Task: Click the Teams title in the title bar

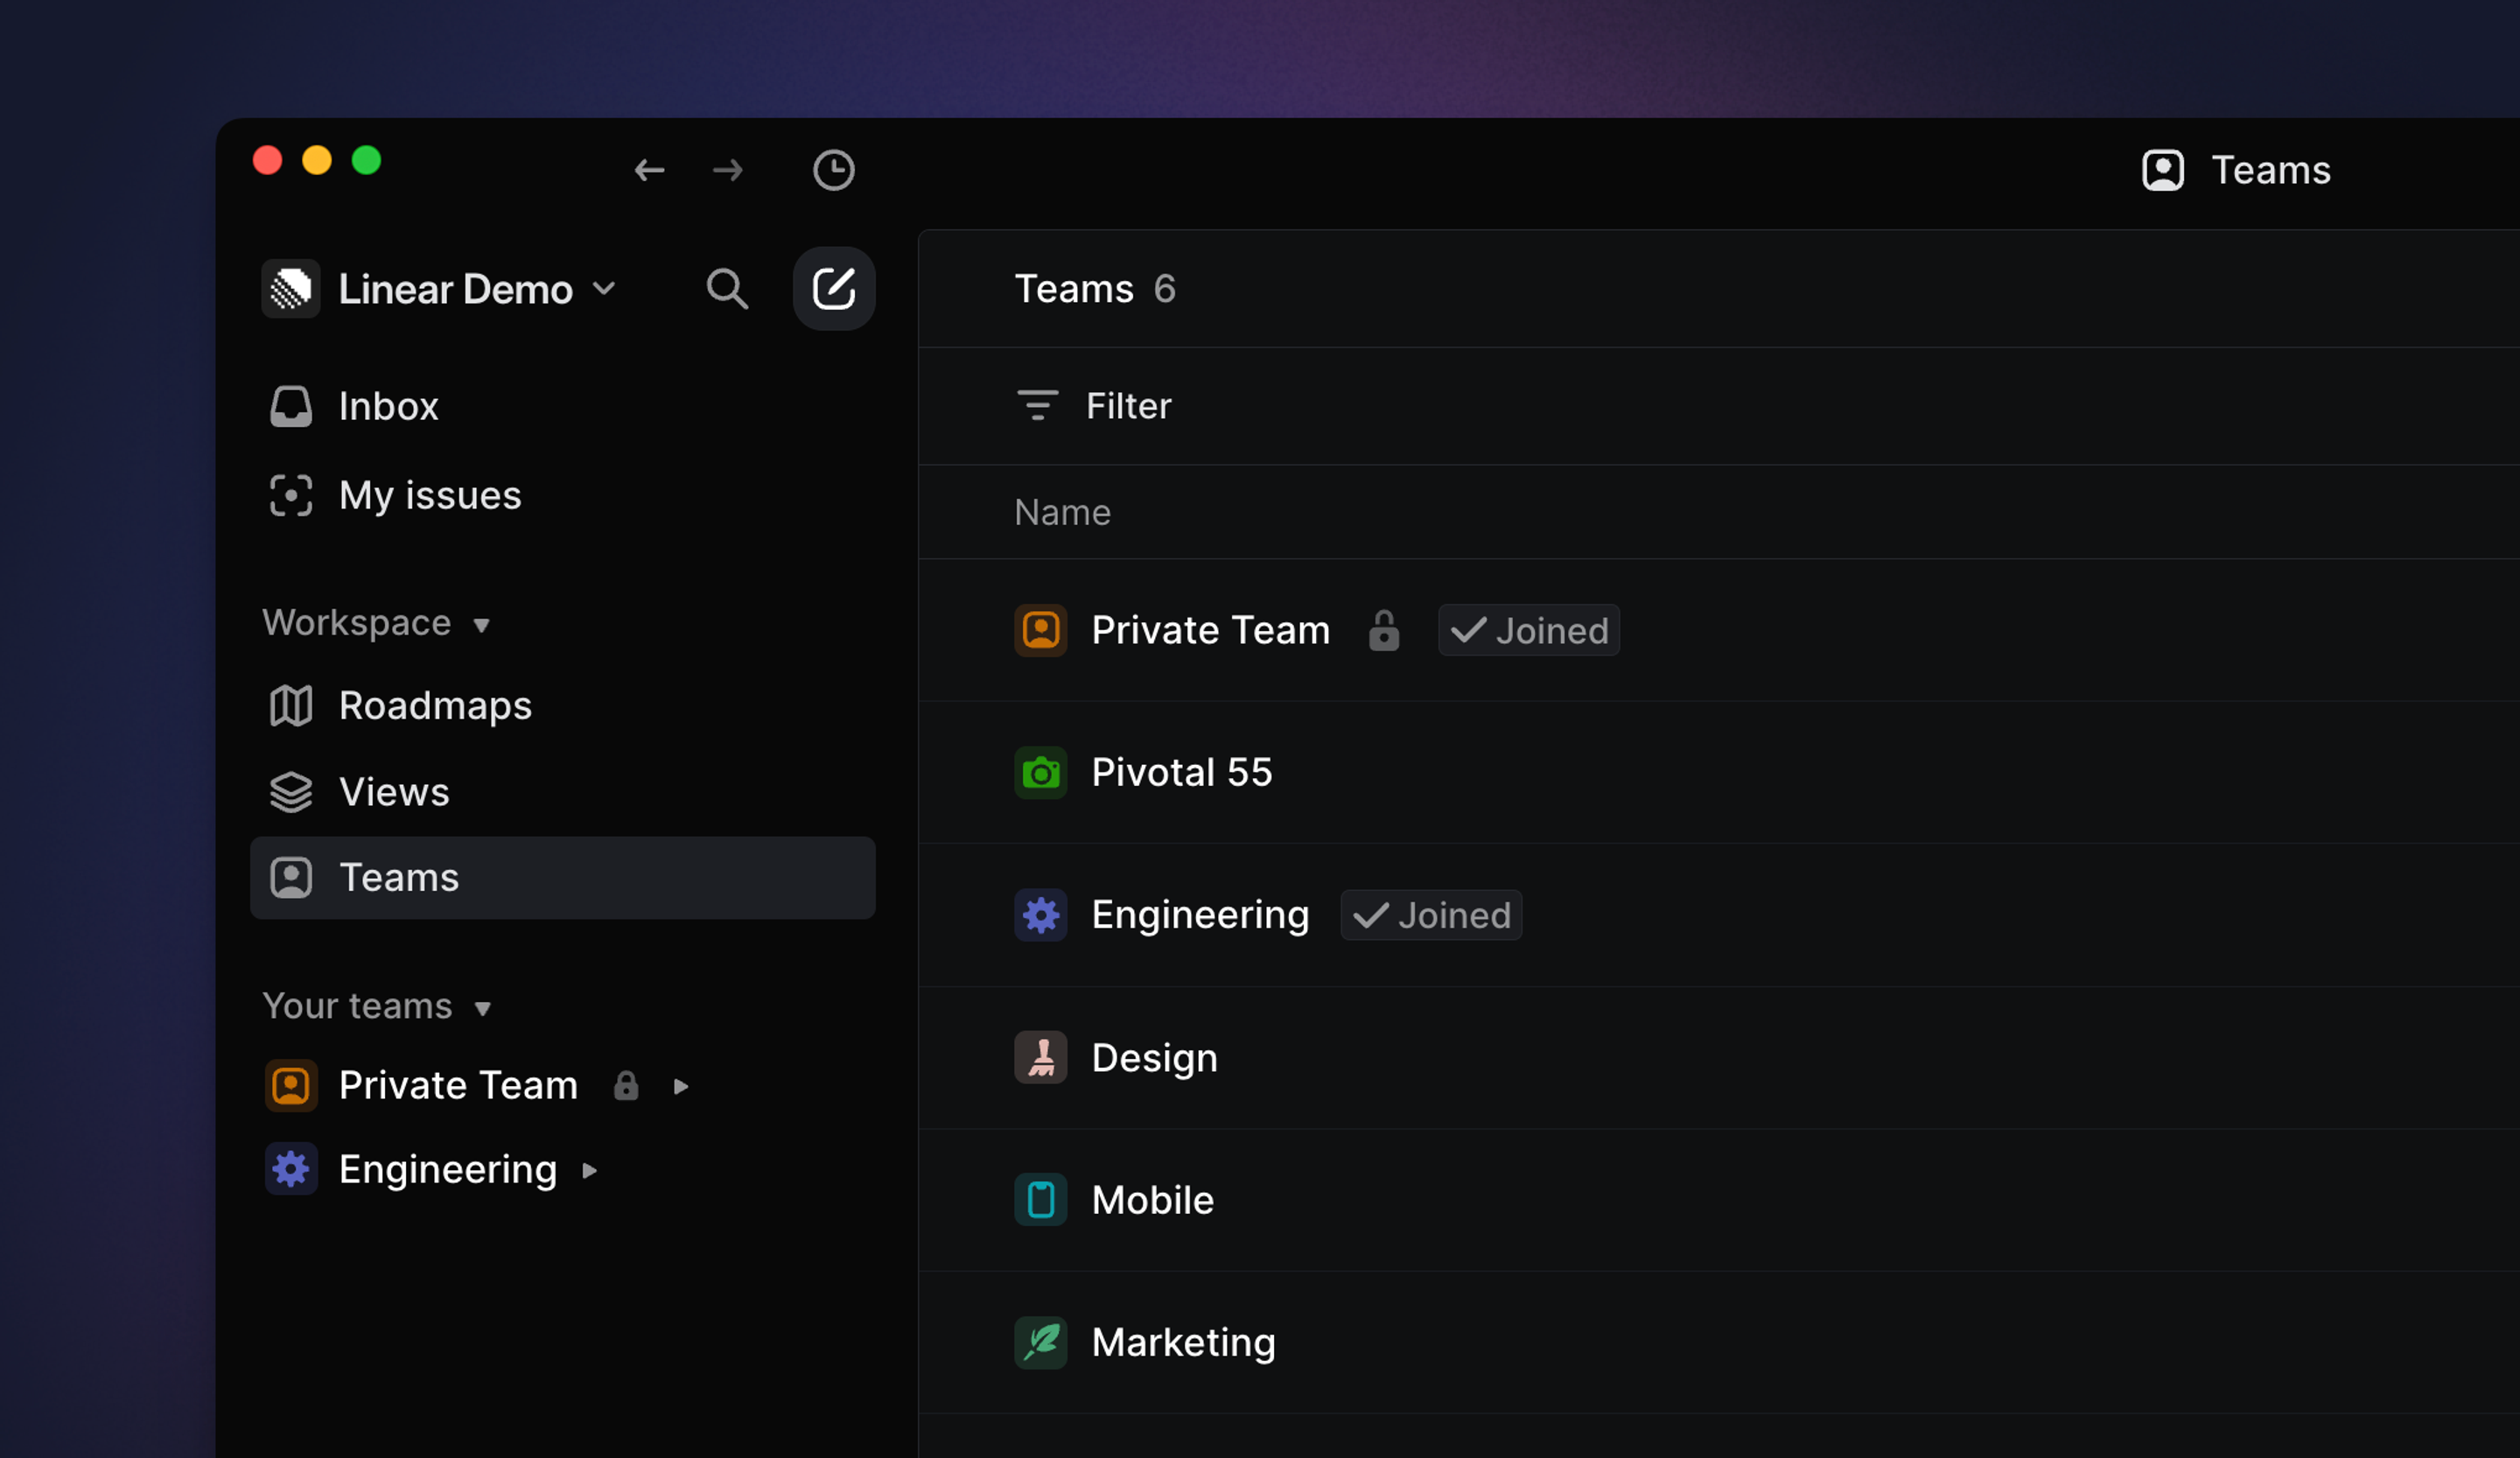Action: click(x=2271, y=170)
